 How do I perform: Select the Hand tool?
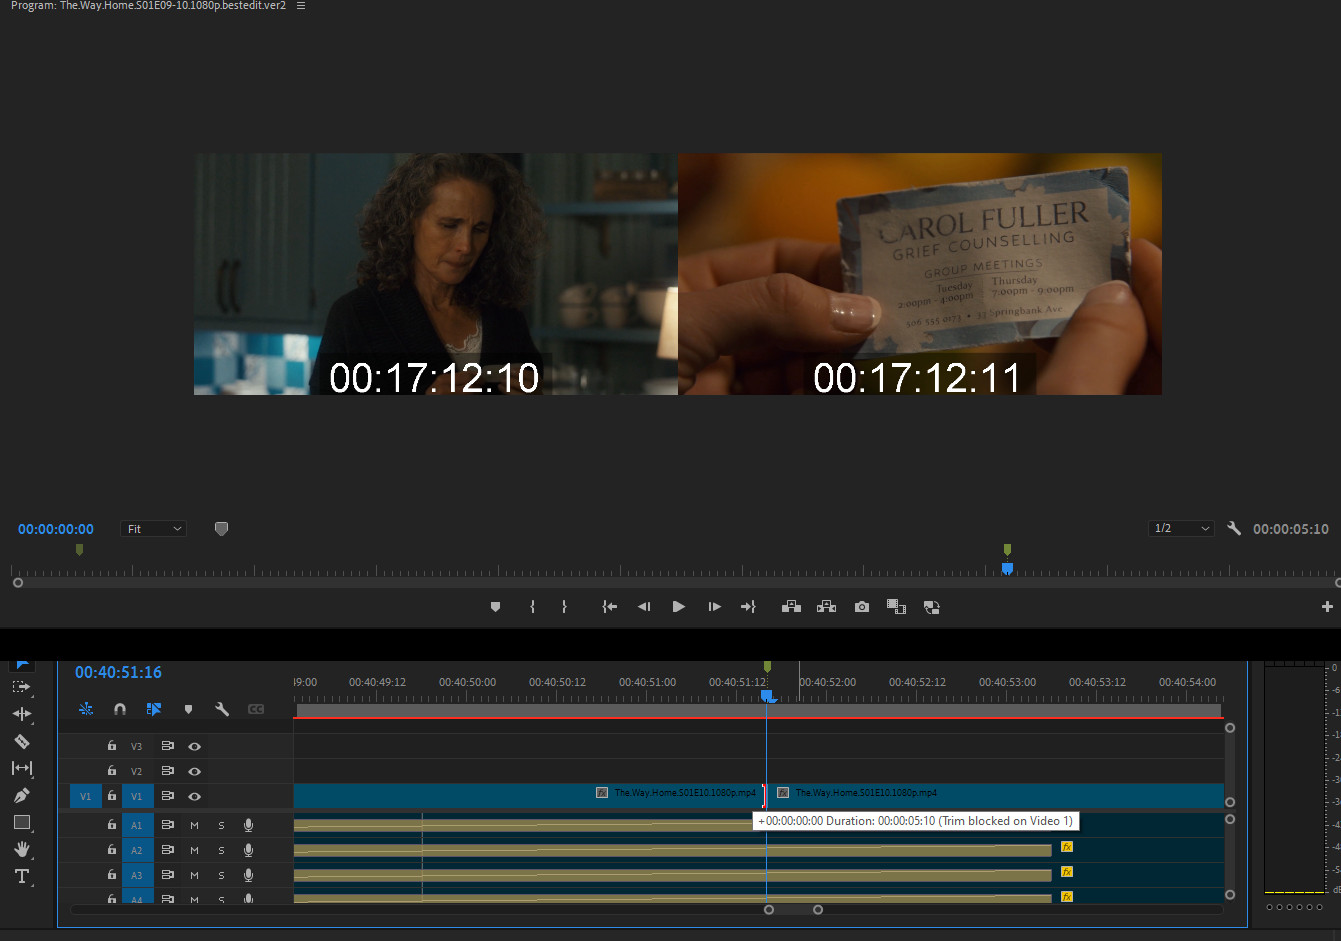21,849
